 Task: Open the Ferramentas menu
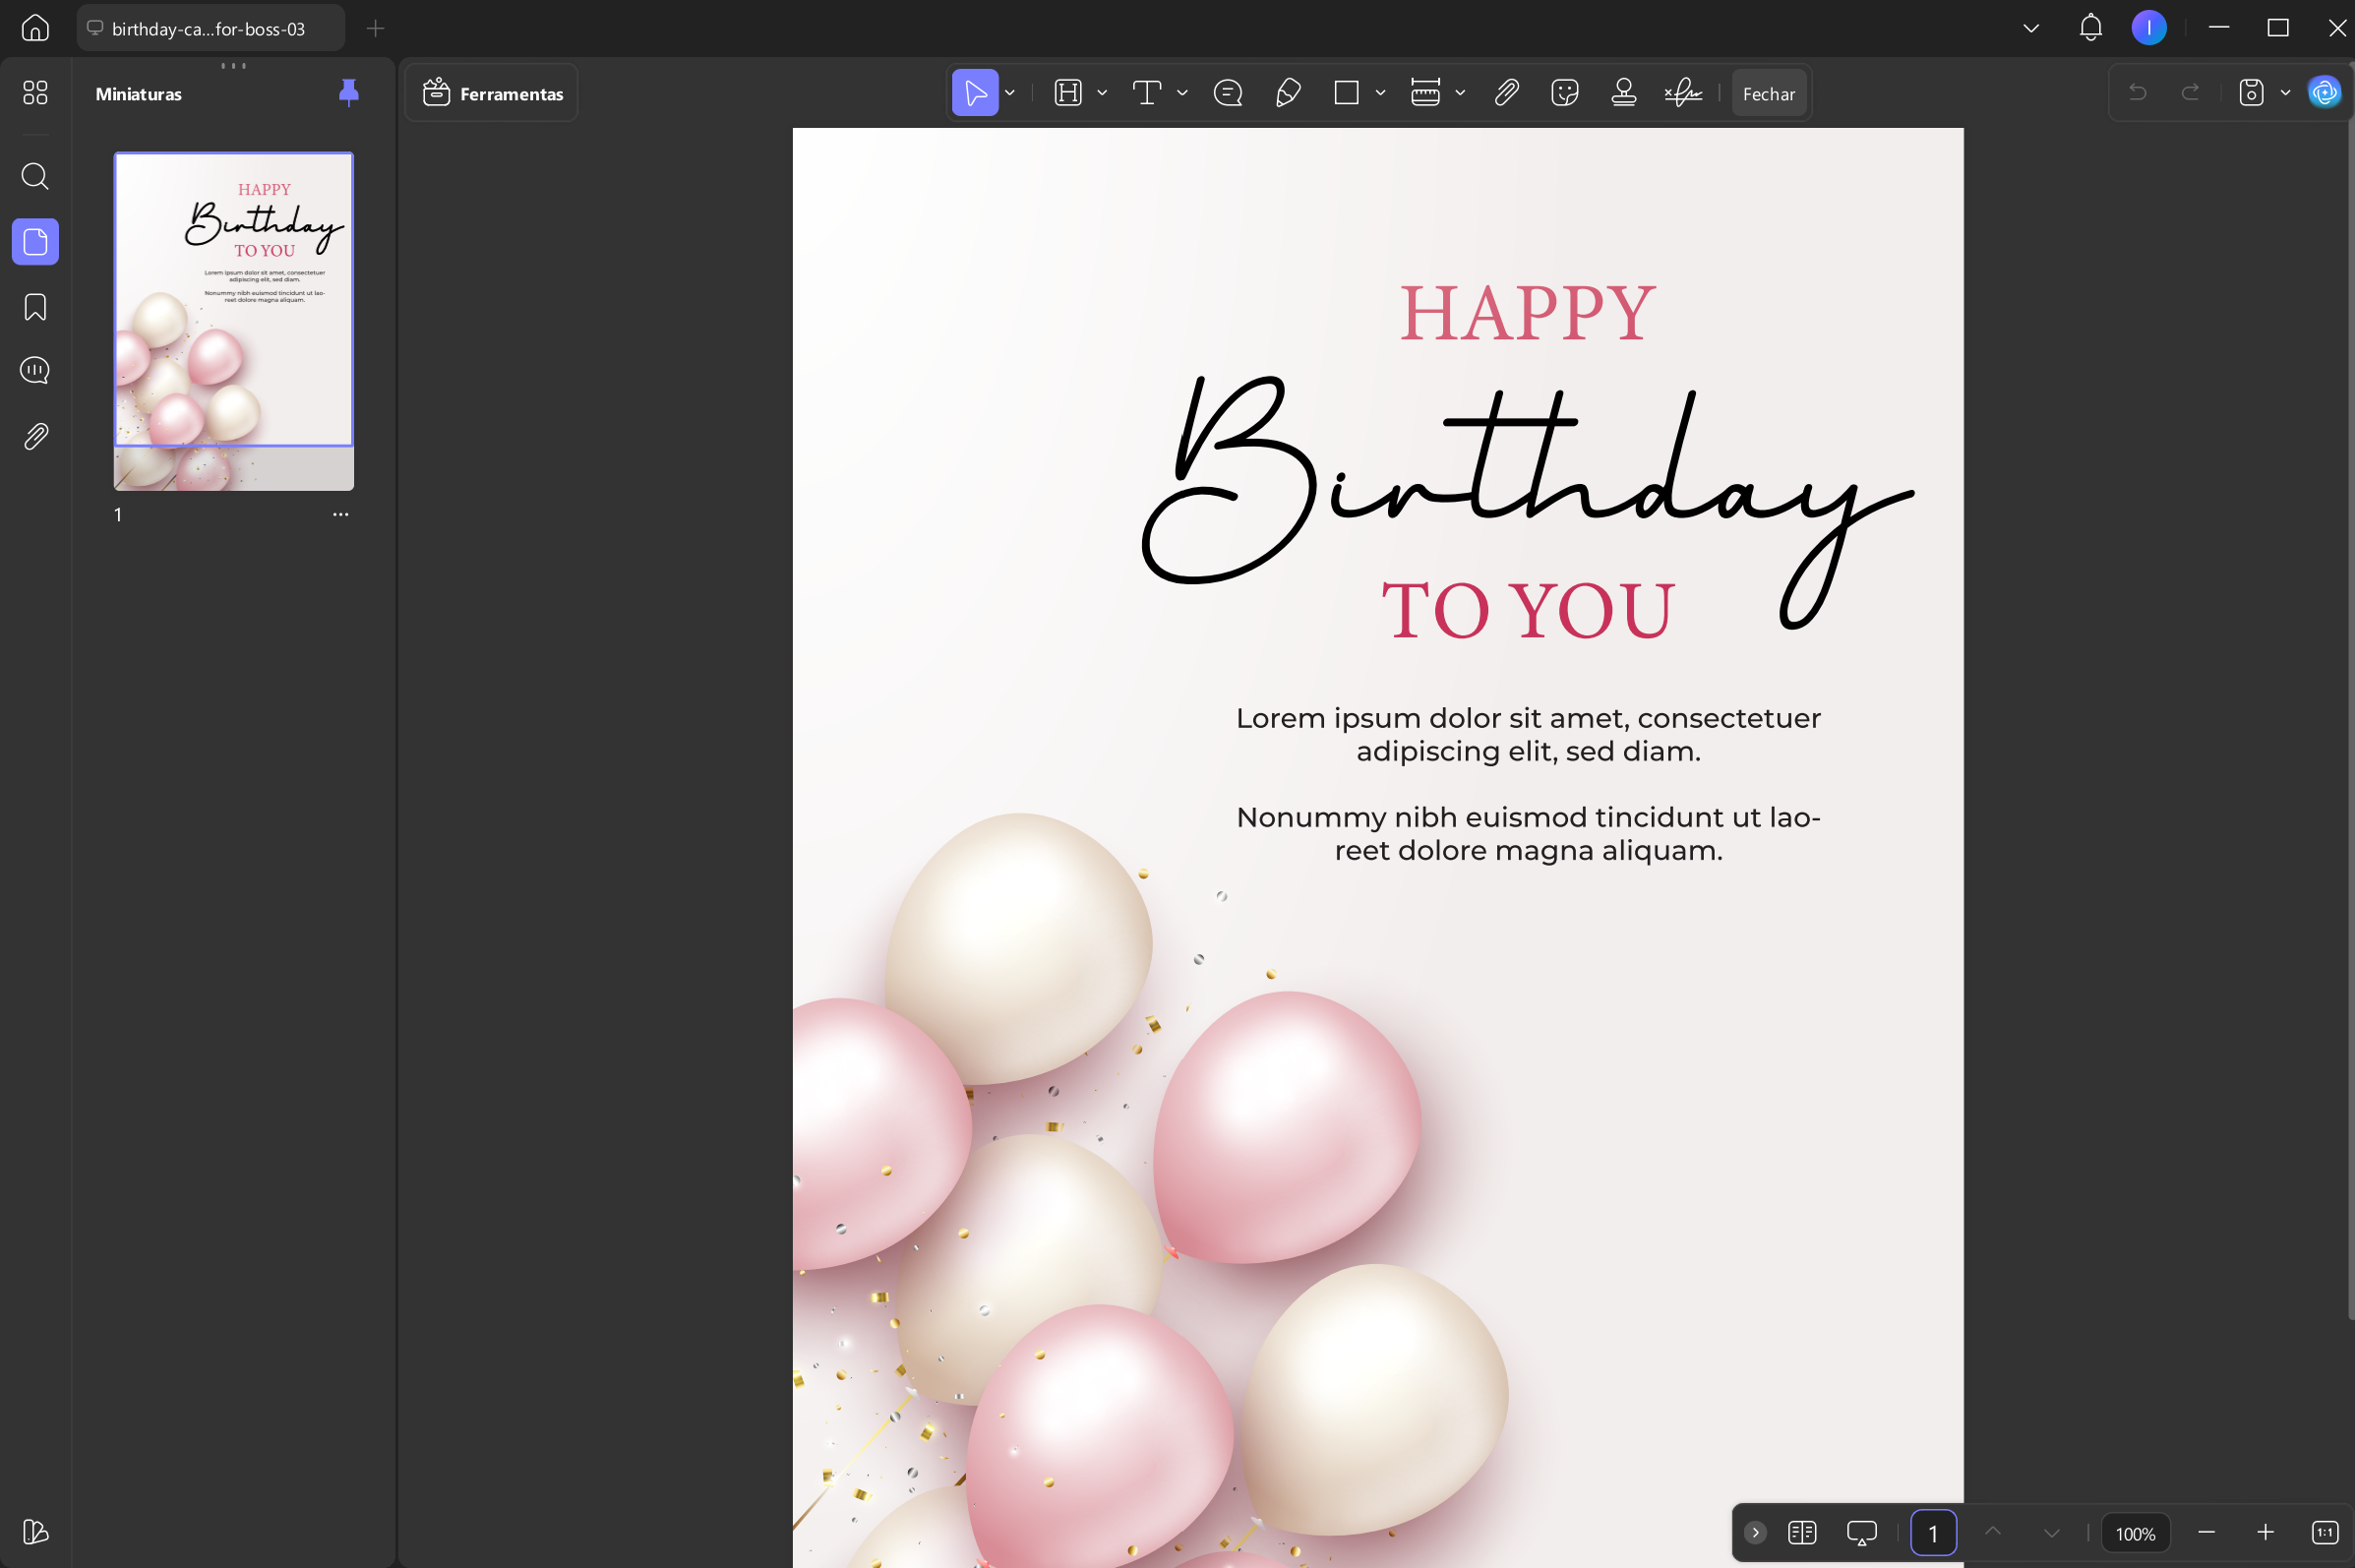pos(492,93)
